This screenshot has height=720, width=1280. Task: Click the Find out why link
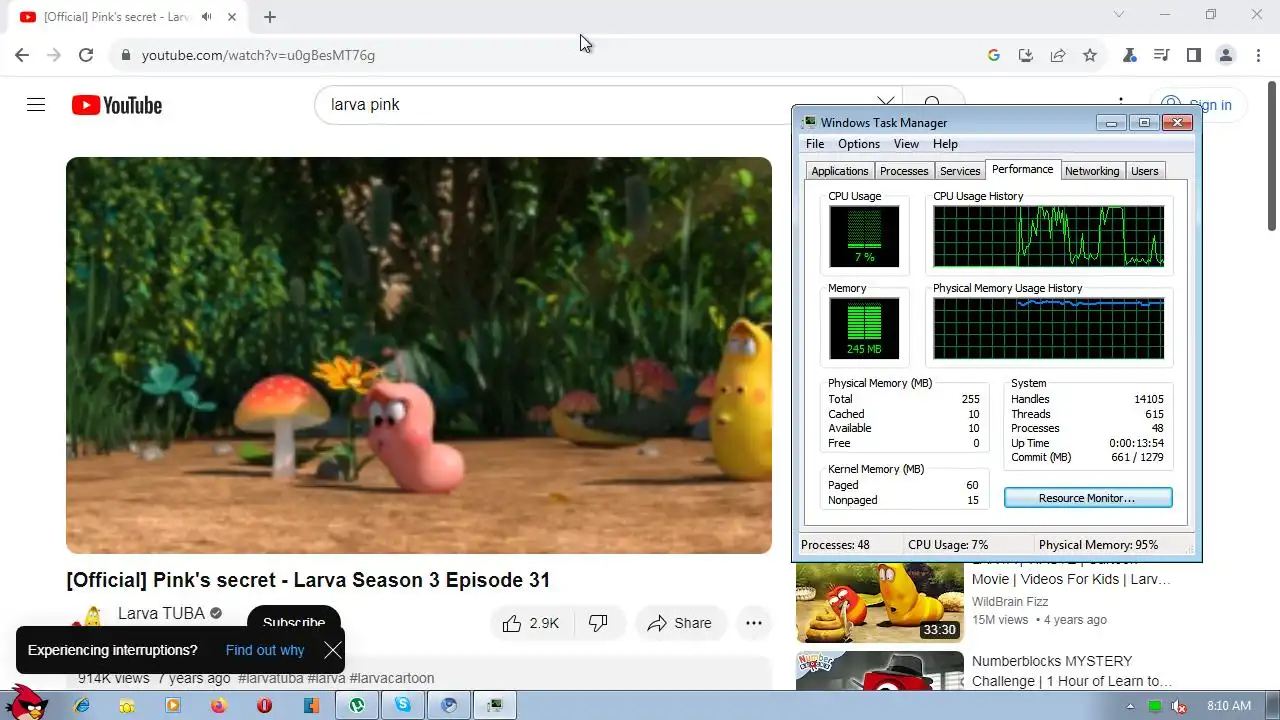[265, 650]
